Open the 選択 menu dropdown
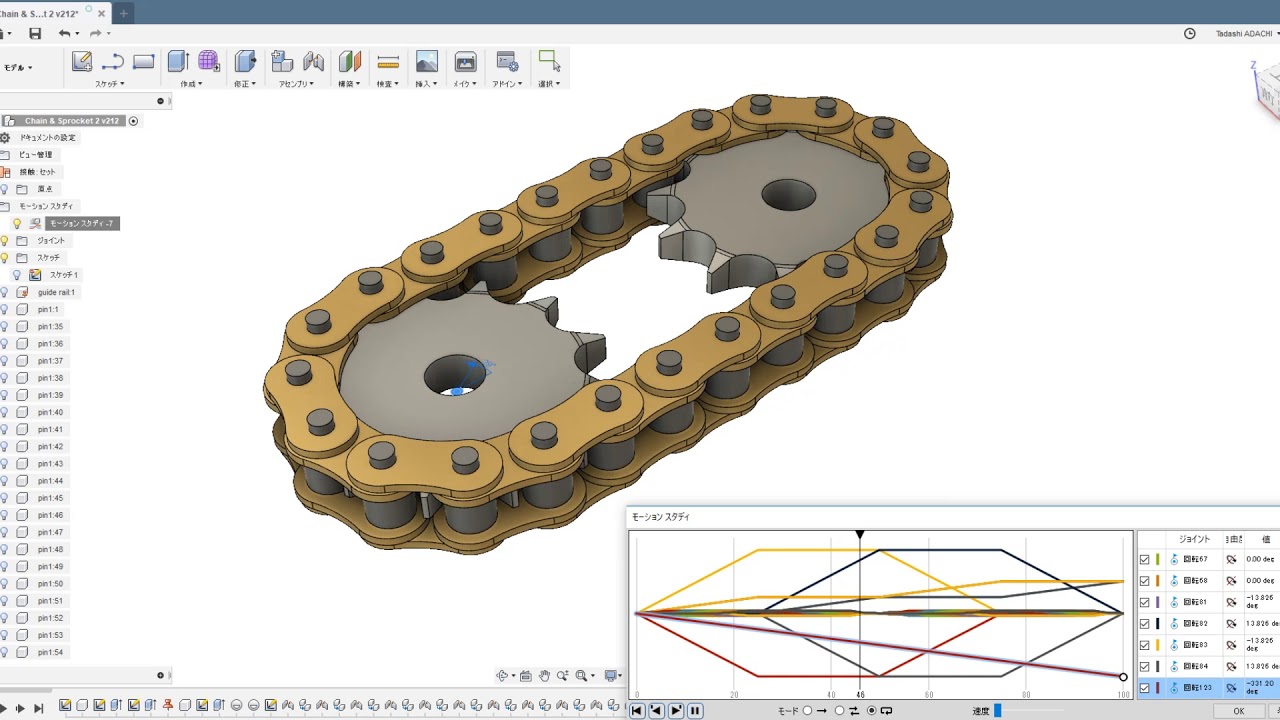Image resolution: width=1280 pixels, height=720 pixels. 549,84
